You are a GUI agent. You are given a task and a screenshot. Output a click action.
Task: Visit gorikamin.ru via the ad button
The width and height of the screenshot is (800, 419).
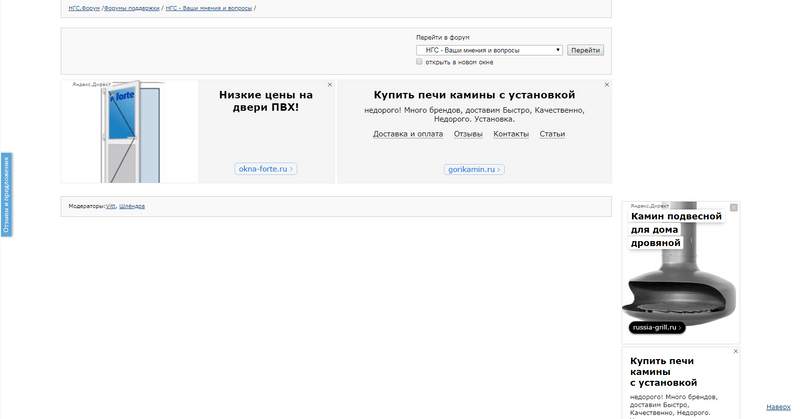coord(473,170)
